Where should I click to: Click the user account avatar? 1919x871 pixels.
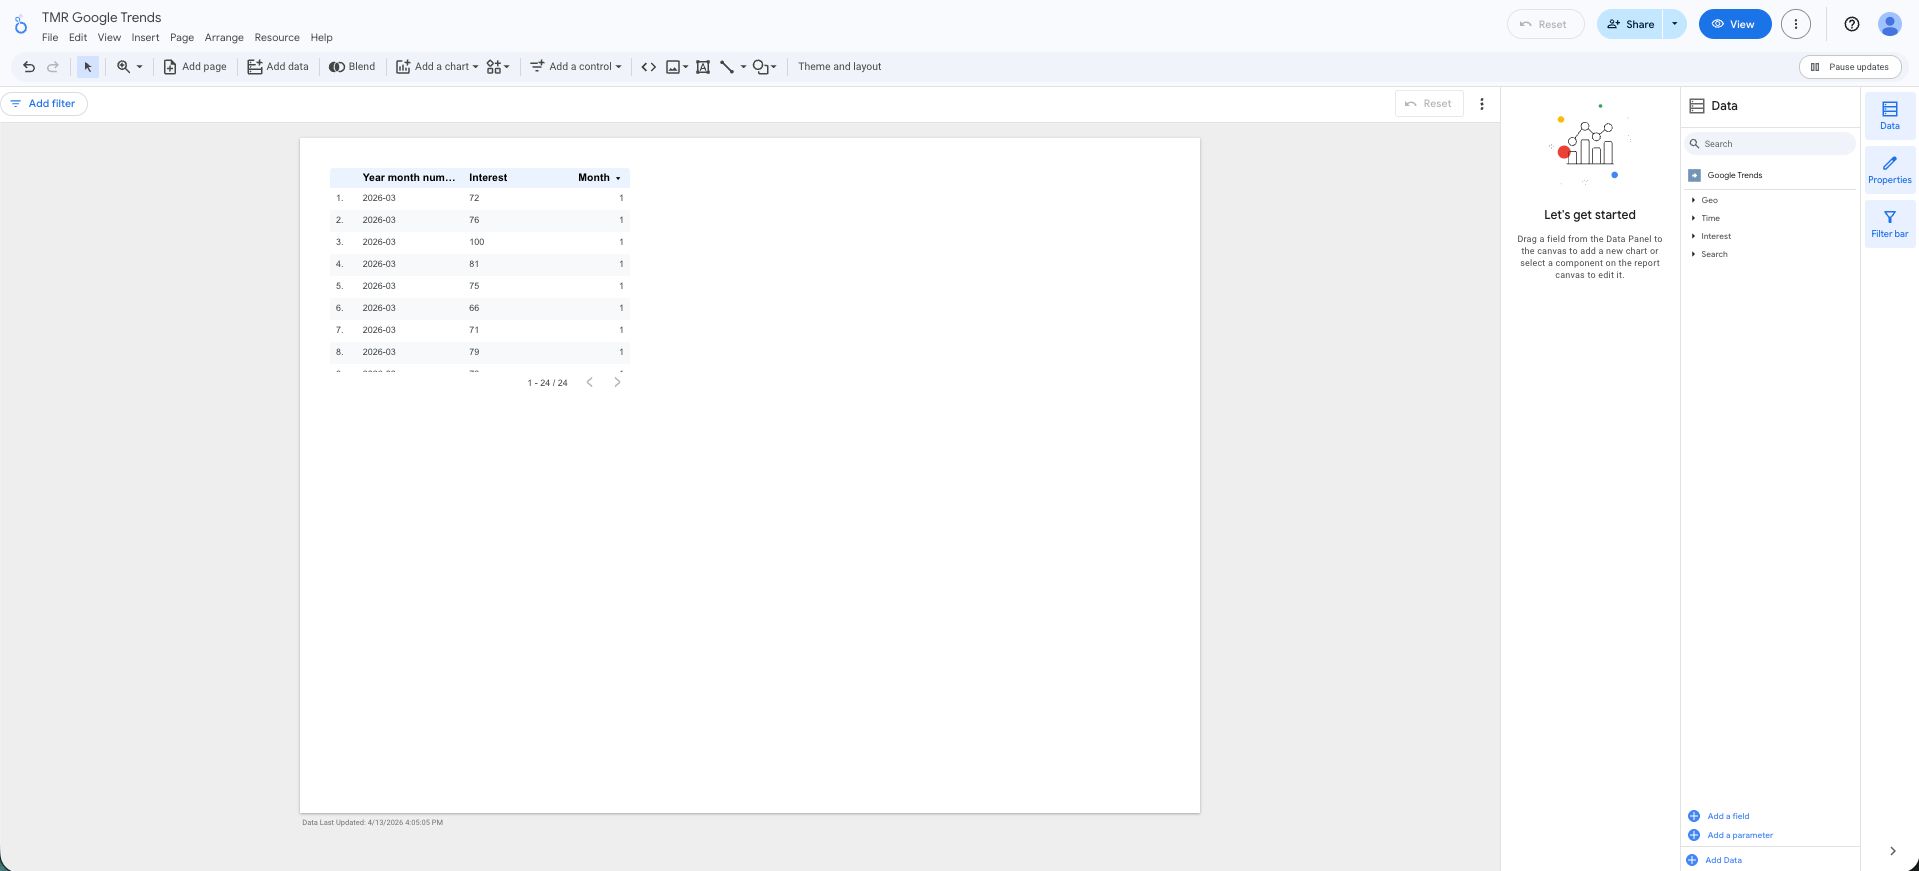coord(1889,24)
